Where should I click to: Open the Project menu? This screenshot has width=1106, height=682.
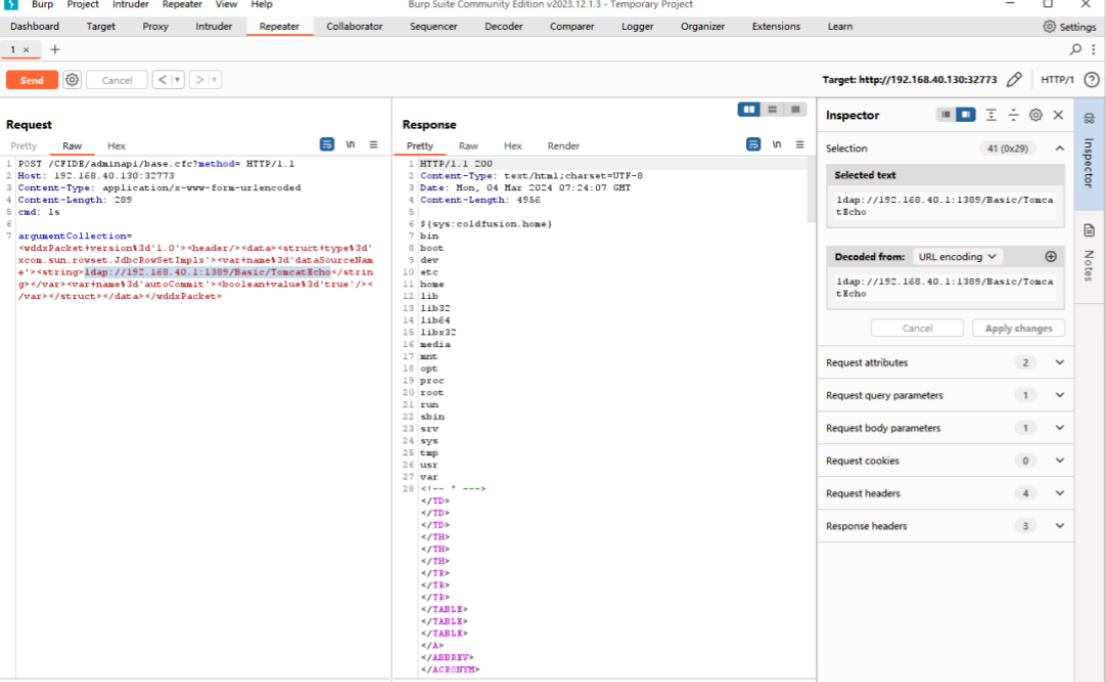(83, 4)
